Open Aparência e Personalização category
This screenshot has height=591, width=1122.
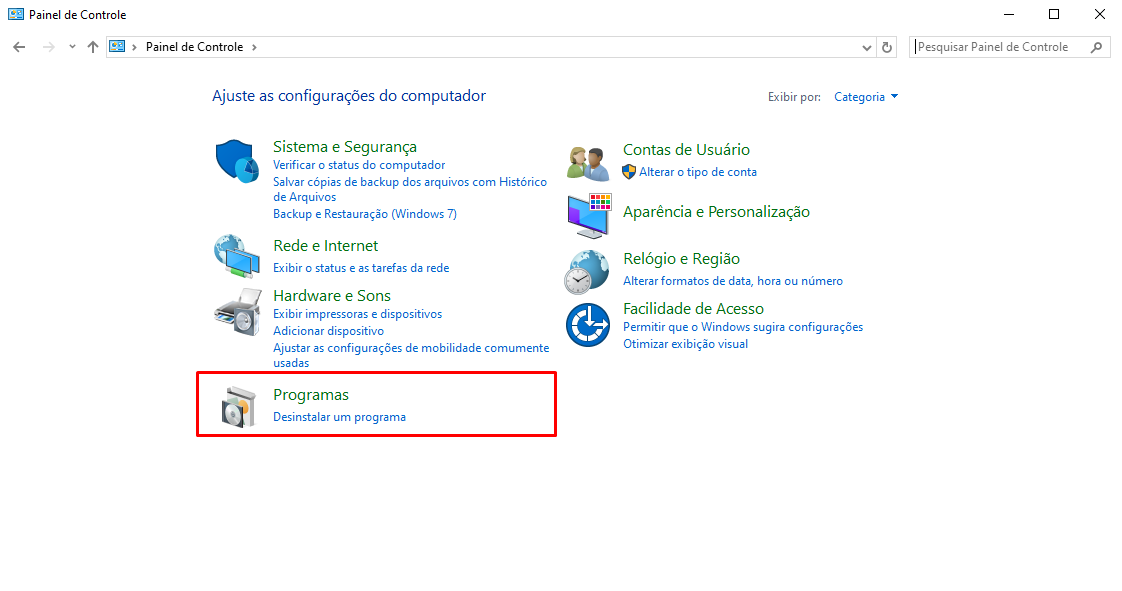(716, 212)
